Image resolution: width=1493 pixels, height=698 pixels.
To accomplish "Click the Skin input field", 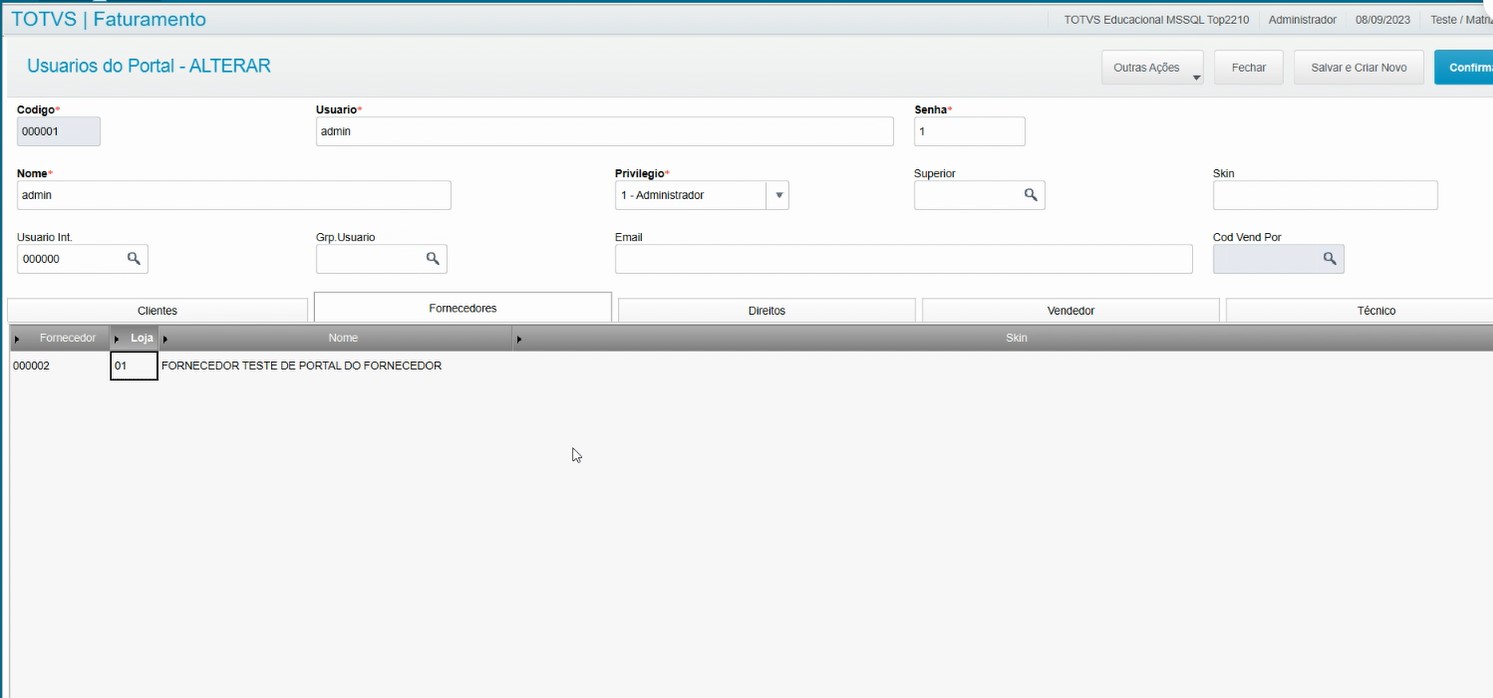I will 1325,195.
